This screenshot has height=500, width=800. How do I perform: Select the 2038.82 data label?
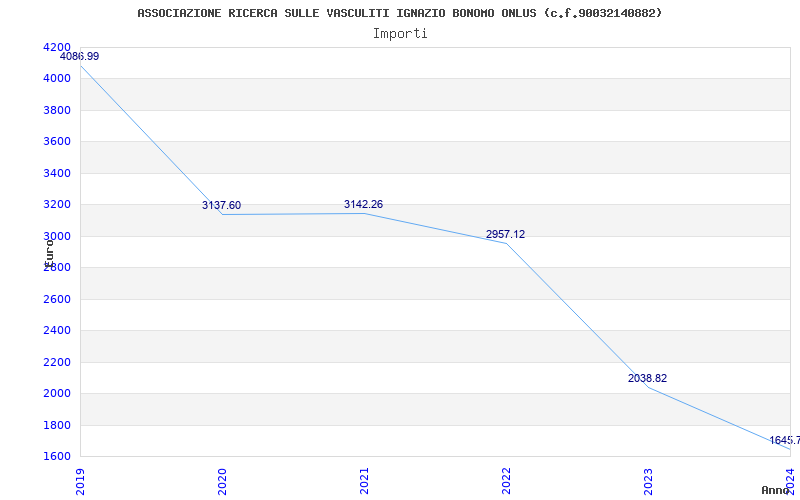[x=647, y=379]
